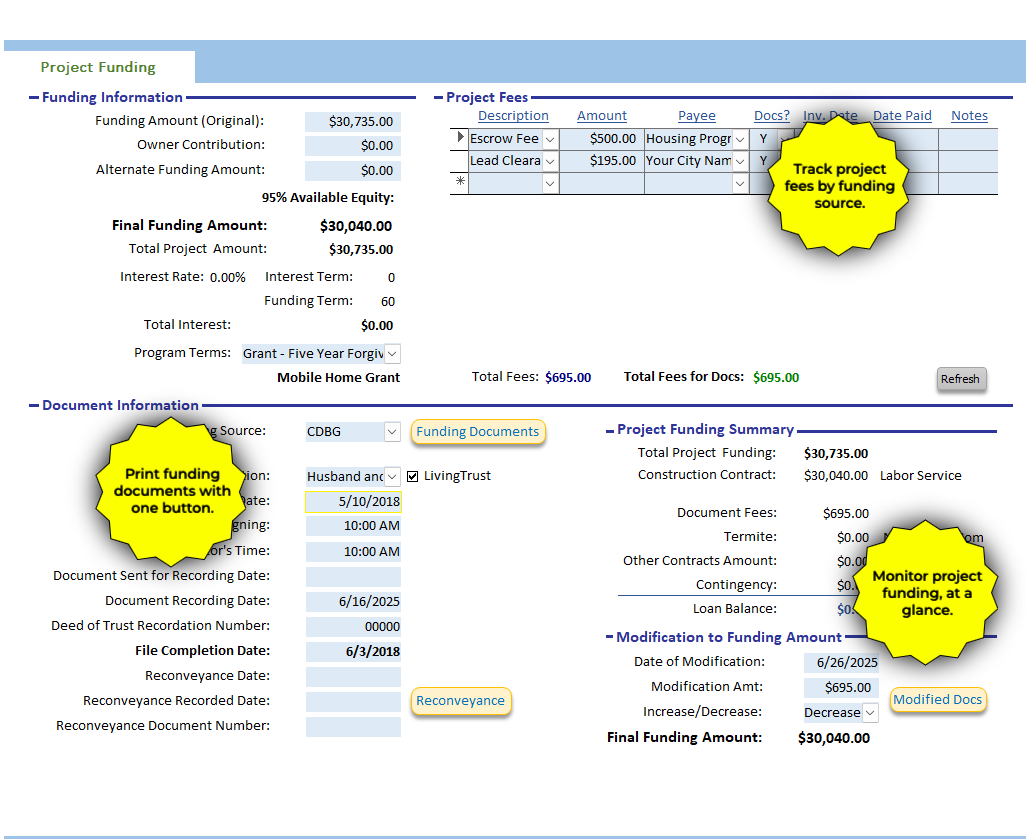Open the Husband and vesting dropdown

click(x=392, y=476)
